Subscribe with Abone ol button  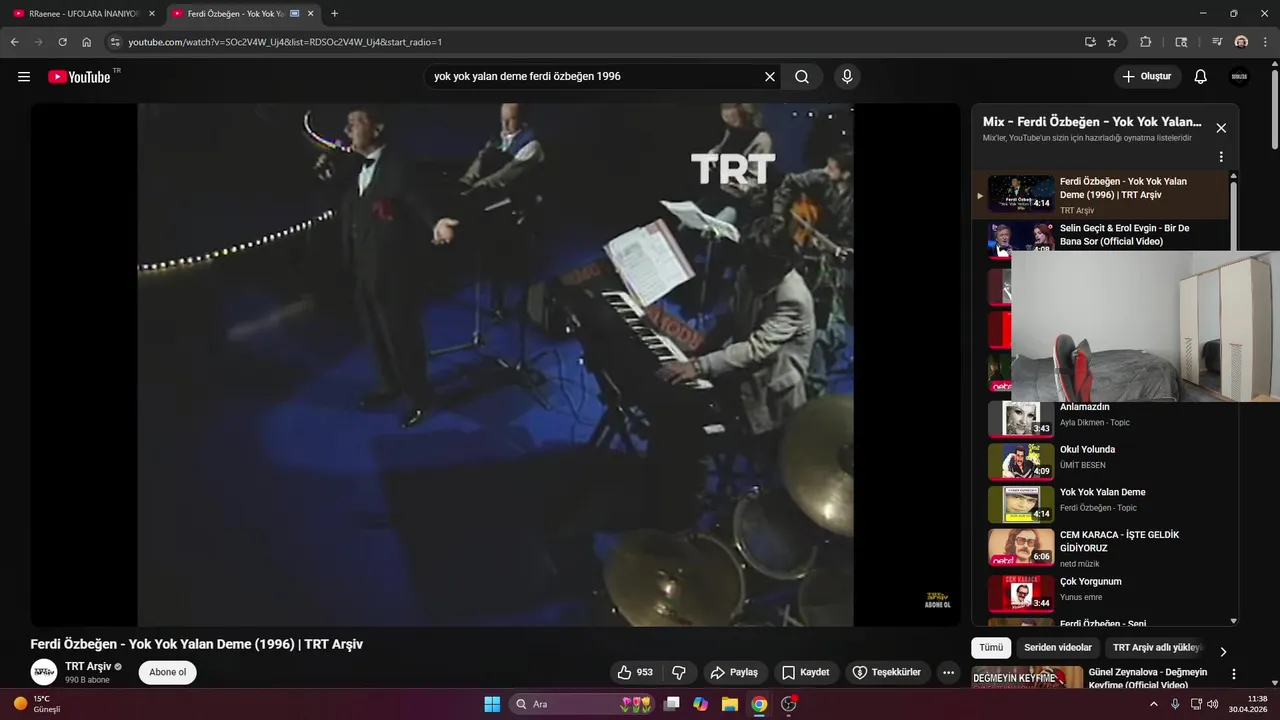pos(167,672)
